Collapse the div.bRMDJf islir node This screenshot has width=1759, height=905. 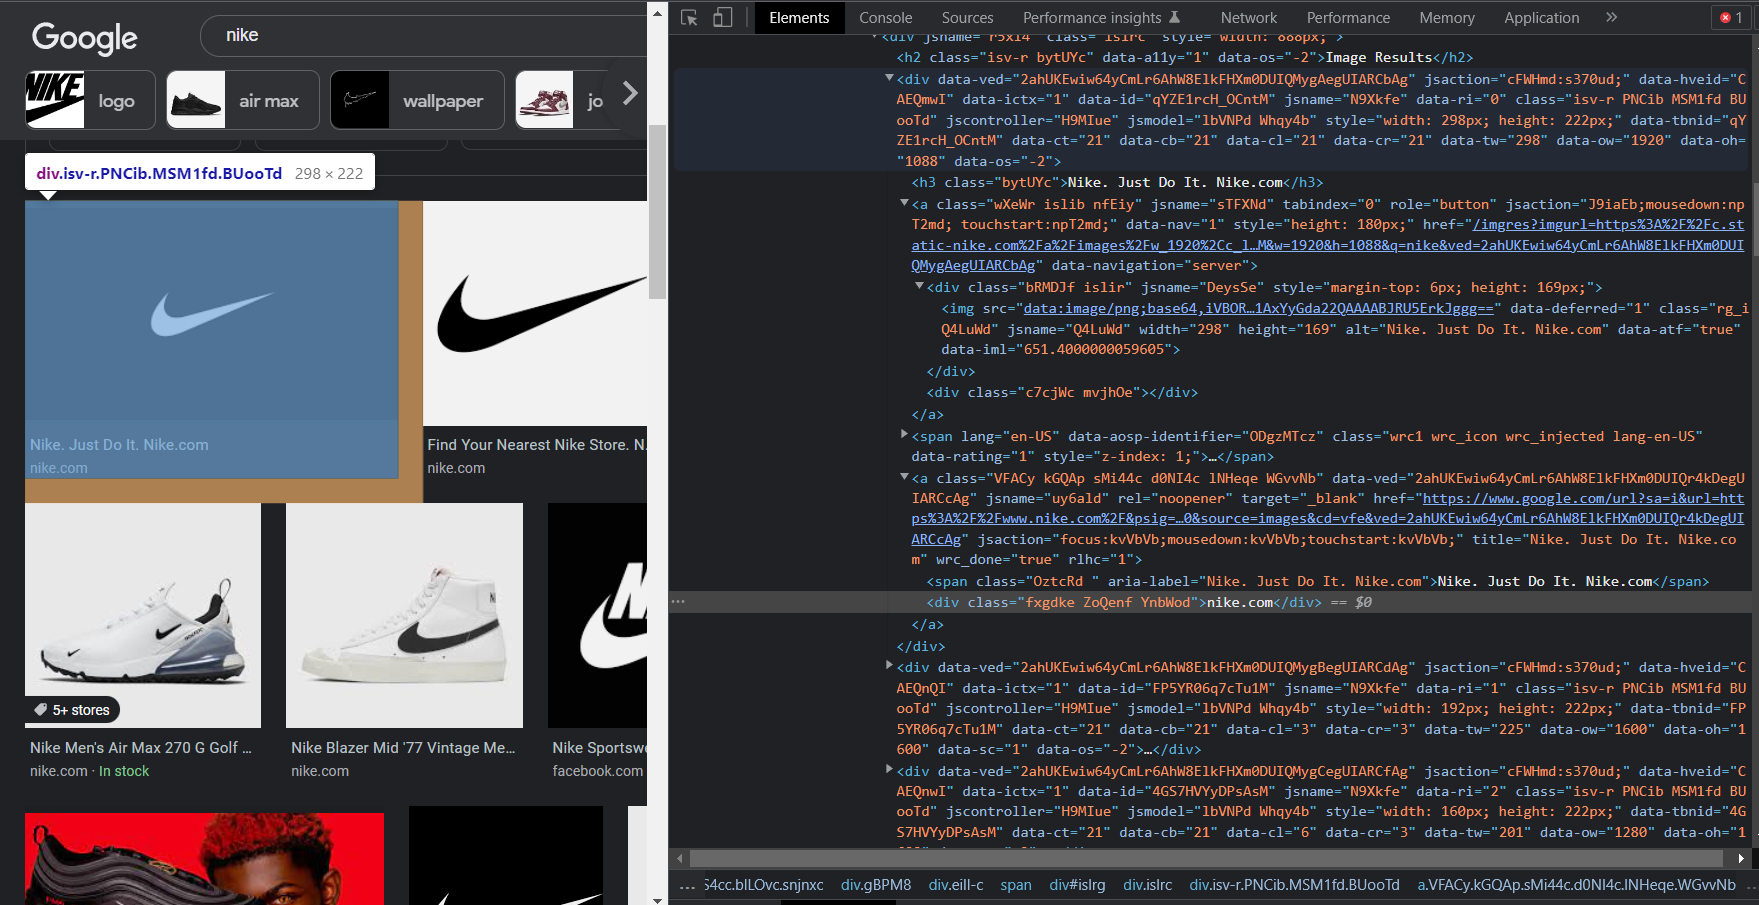click(919, 286)
